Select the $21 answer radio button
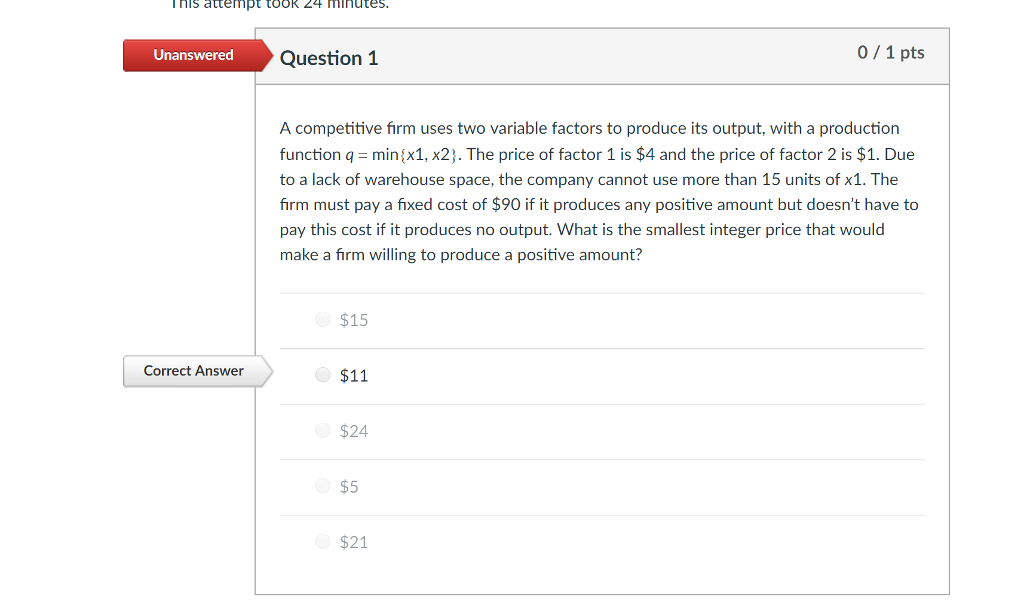The image size is (1024, 615). 323,541
